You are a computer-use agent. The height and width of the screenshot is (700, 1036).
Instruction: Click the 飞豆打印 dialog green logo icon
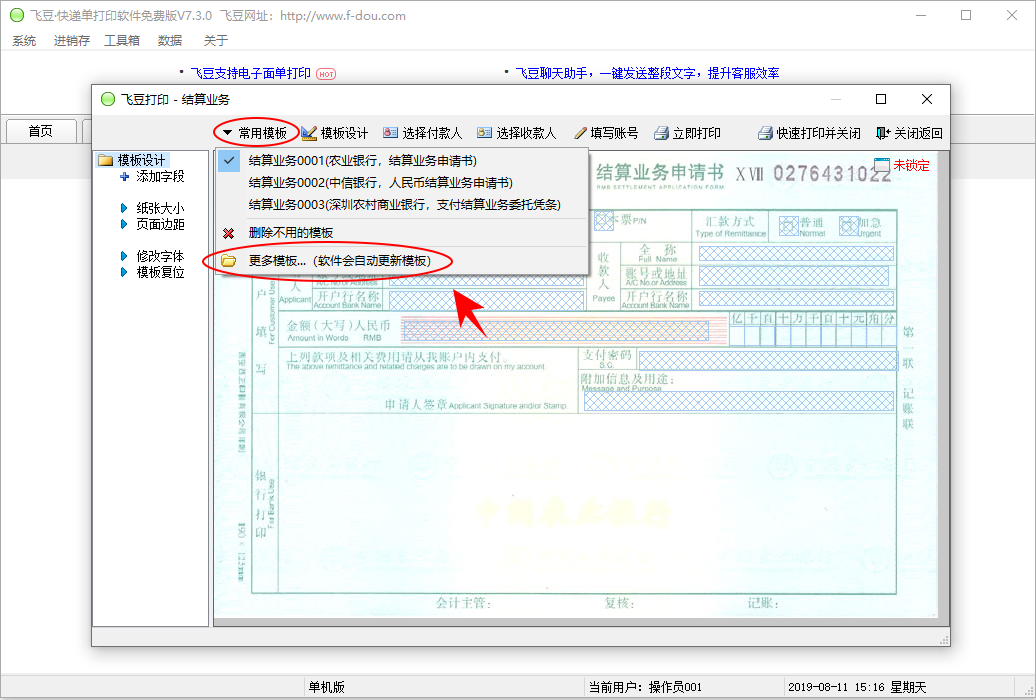pyautogui.click(x=108, y=99)
